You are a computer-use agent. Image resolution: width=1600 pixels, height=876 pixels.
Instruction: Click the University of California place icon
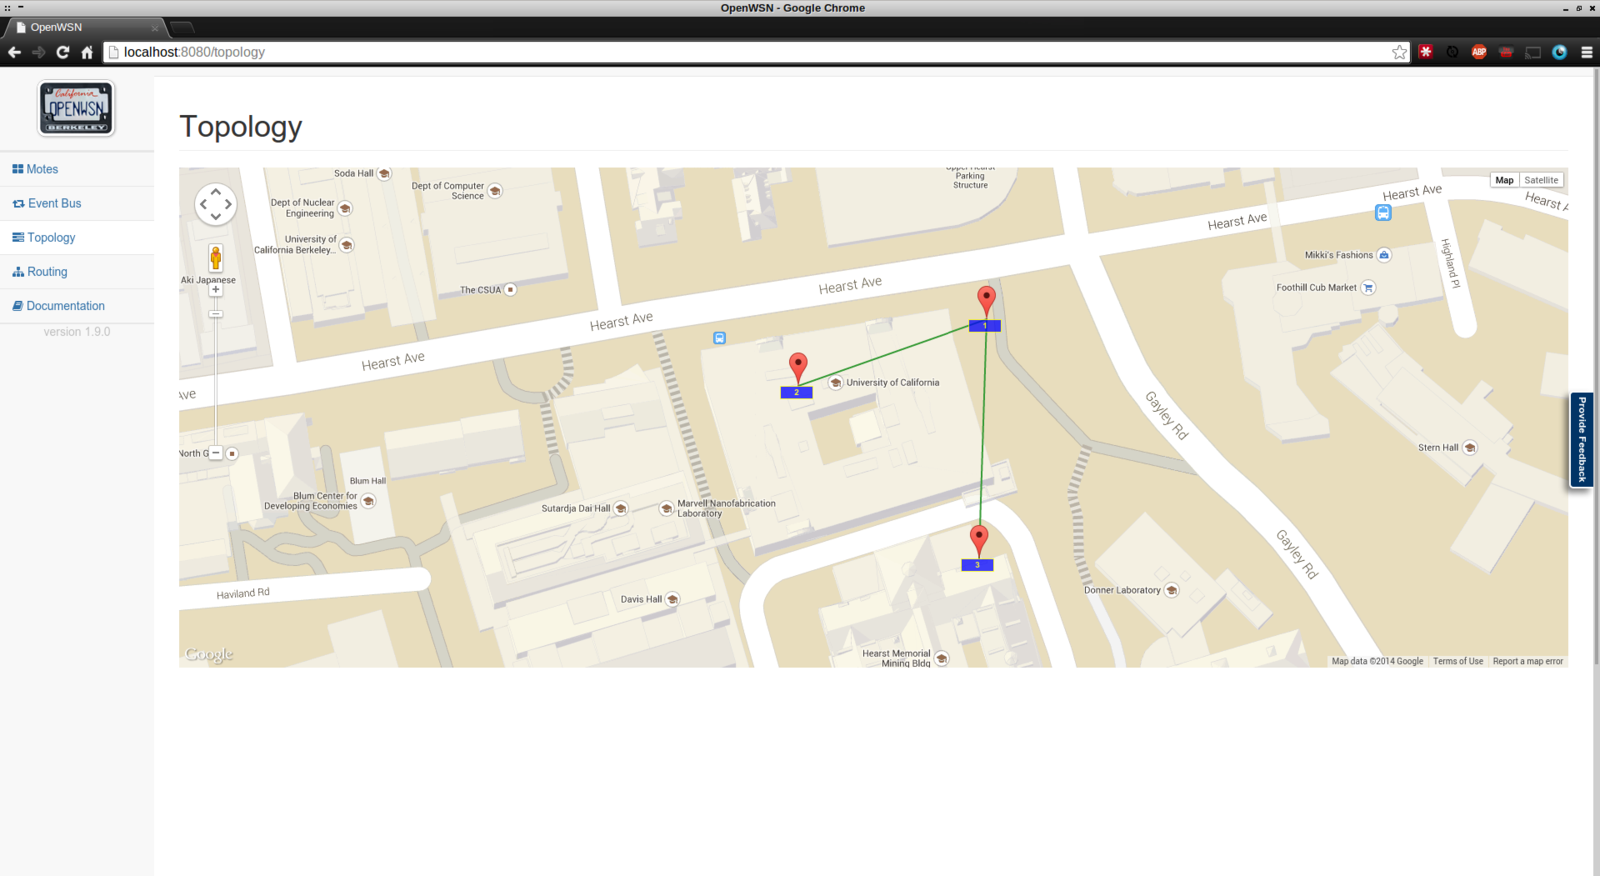point(836,382)
